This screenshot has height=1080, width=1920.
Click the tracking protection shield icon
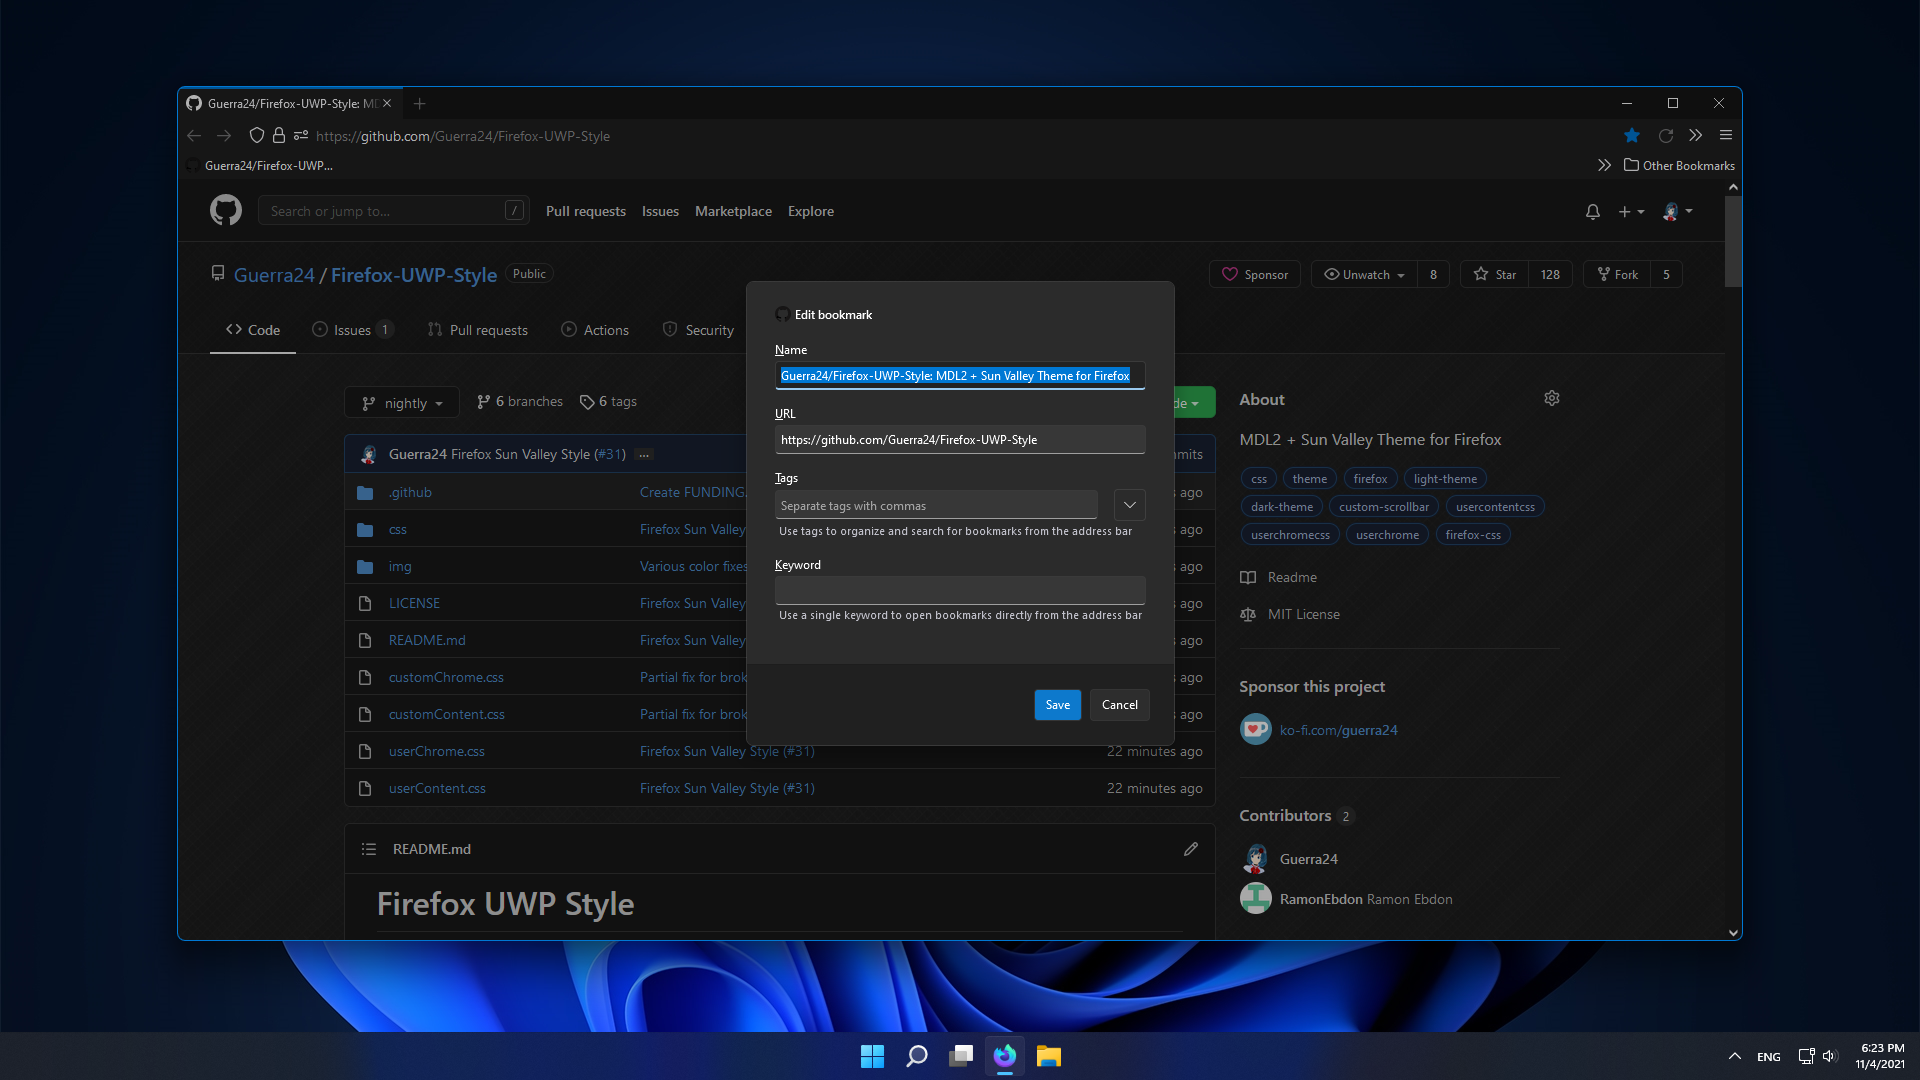coord(257,136)
